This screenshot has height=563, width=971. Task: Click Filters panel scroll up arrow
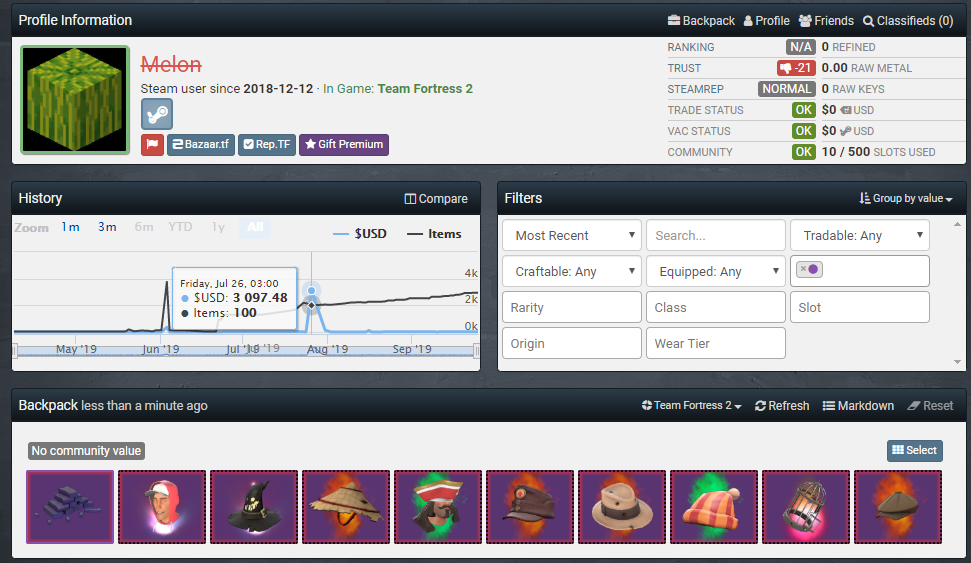coord(957,224)
